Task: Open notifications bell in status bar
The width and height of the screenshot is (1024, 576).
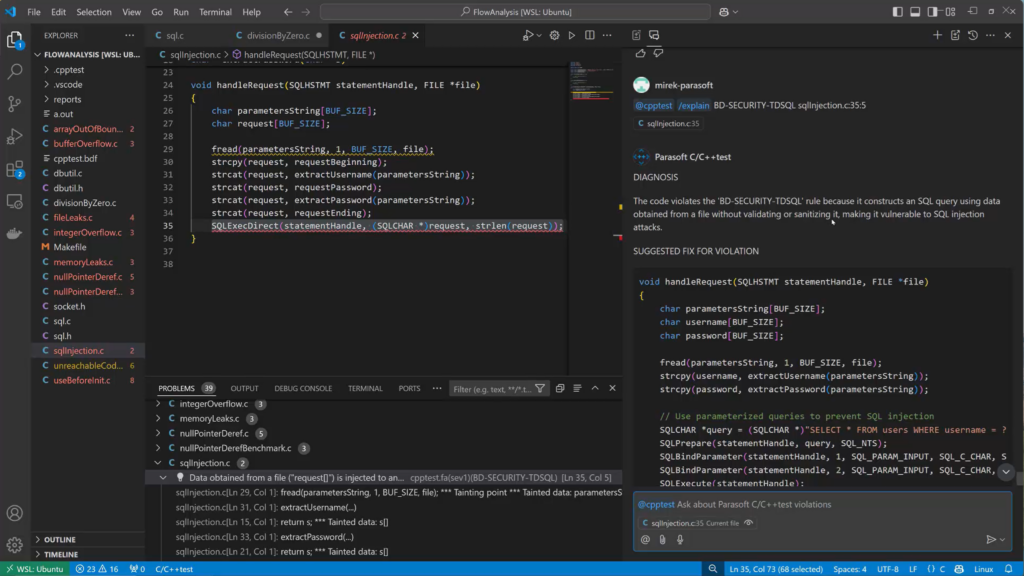Action: [x=1008, y=569]
